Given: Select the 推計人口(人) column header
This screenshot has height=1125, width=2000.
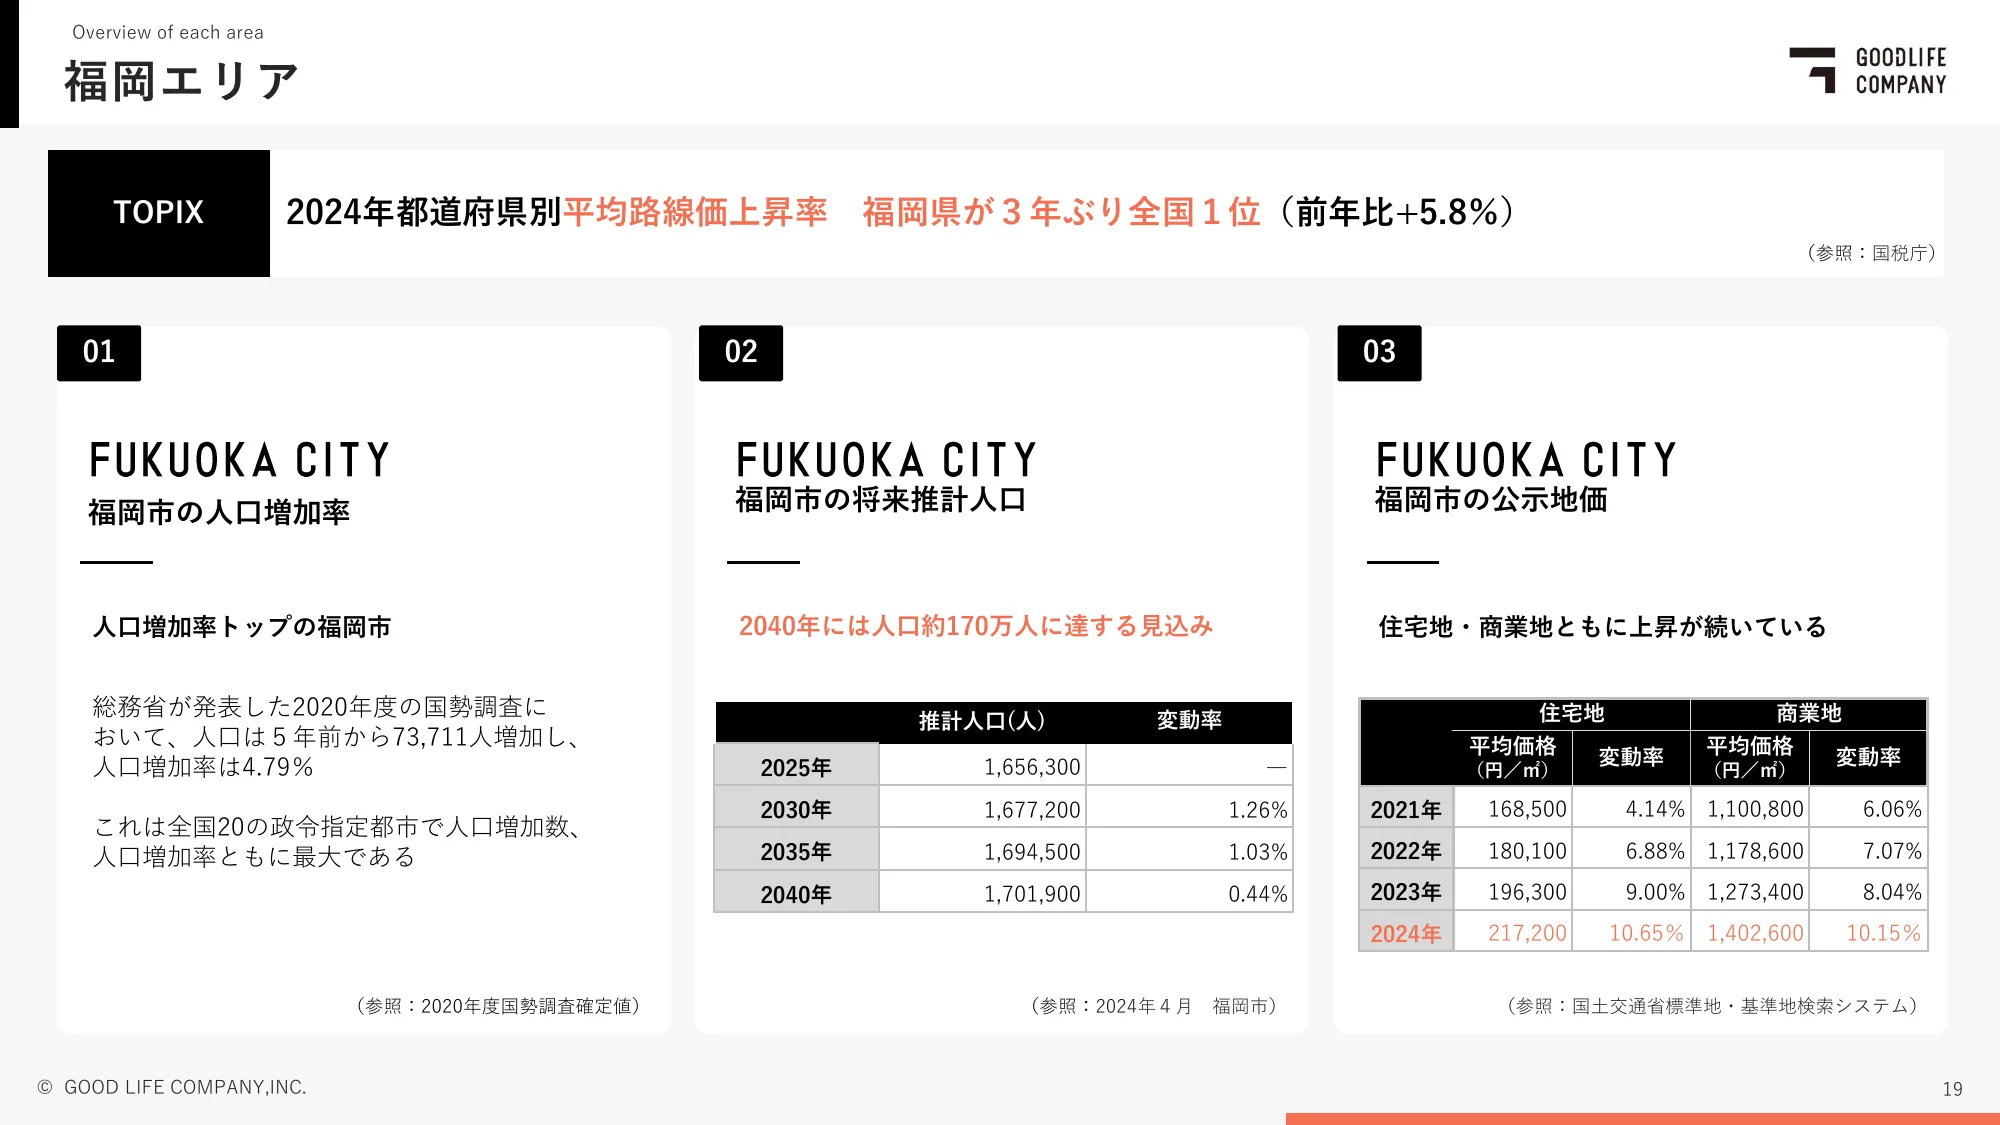Looking at the screenshot, I should point(981,721).
